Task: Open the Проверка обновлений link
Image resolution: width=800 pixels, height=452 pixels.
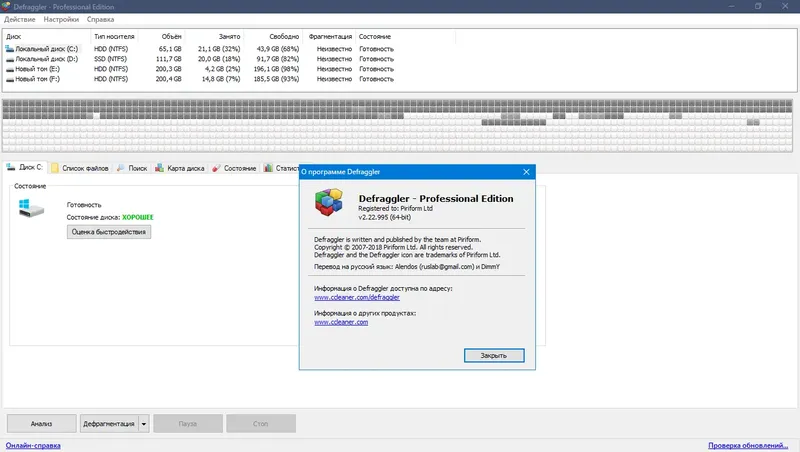Action: click(748, 445)
